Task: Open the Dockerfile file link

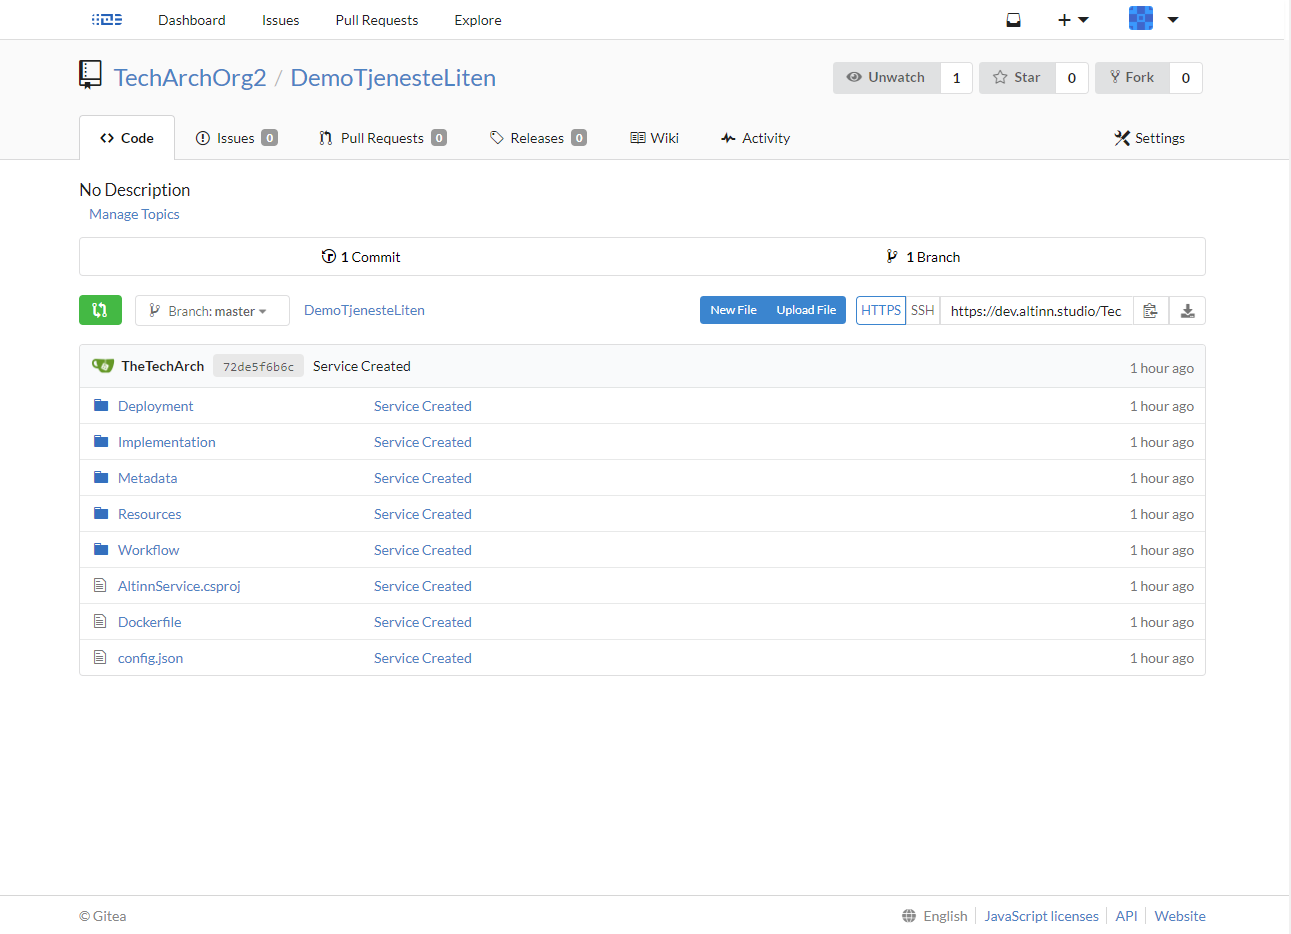Action: (150, 622)
